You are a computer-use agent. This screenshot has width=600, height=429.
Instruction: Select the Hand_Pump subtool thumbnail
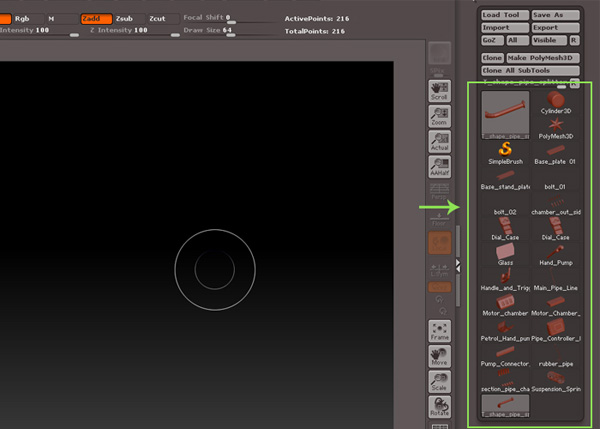555,256
